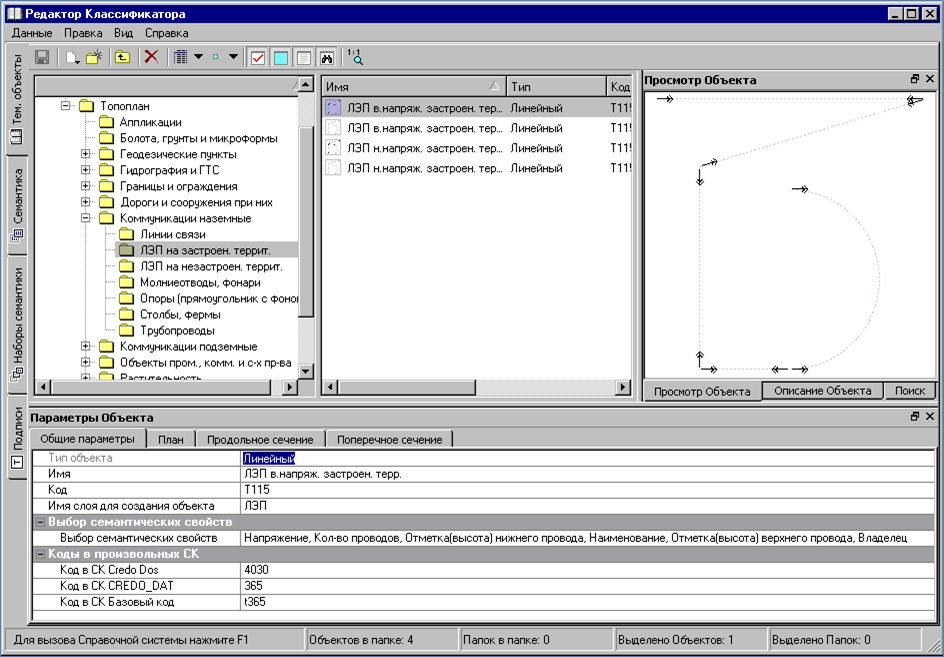This screenshot has height=657, width=944.
Task: Switch to the Продольное сечение tab
Action: pyautogui.click(x=260, y=440)
